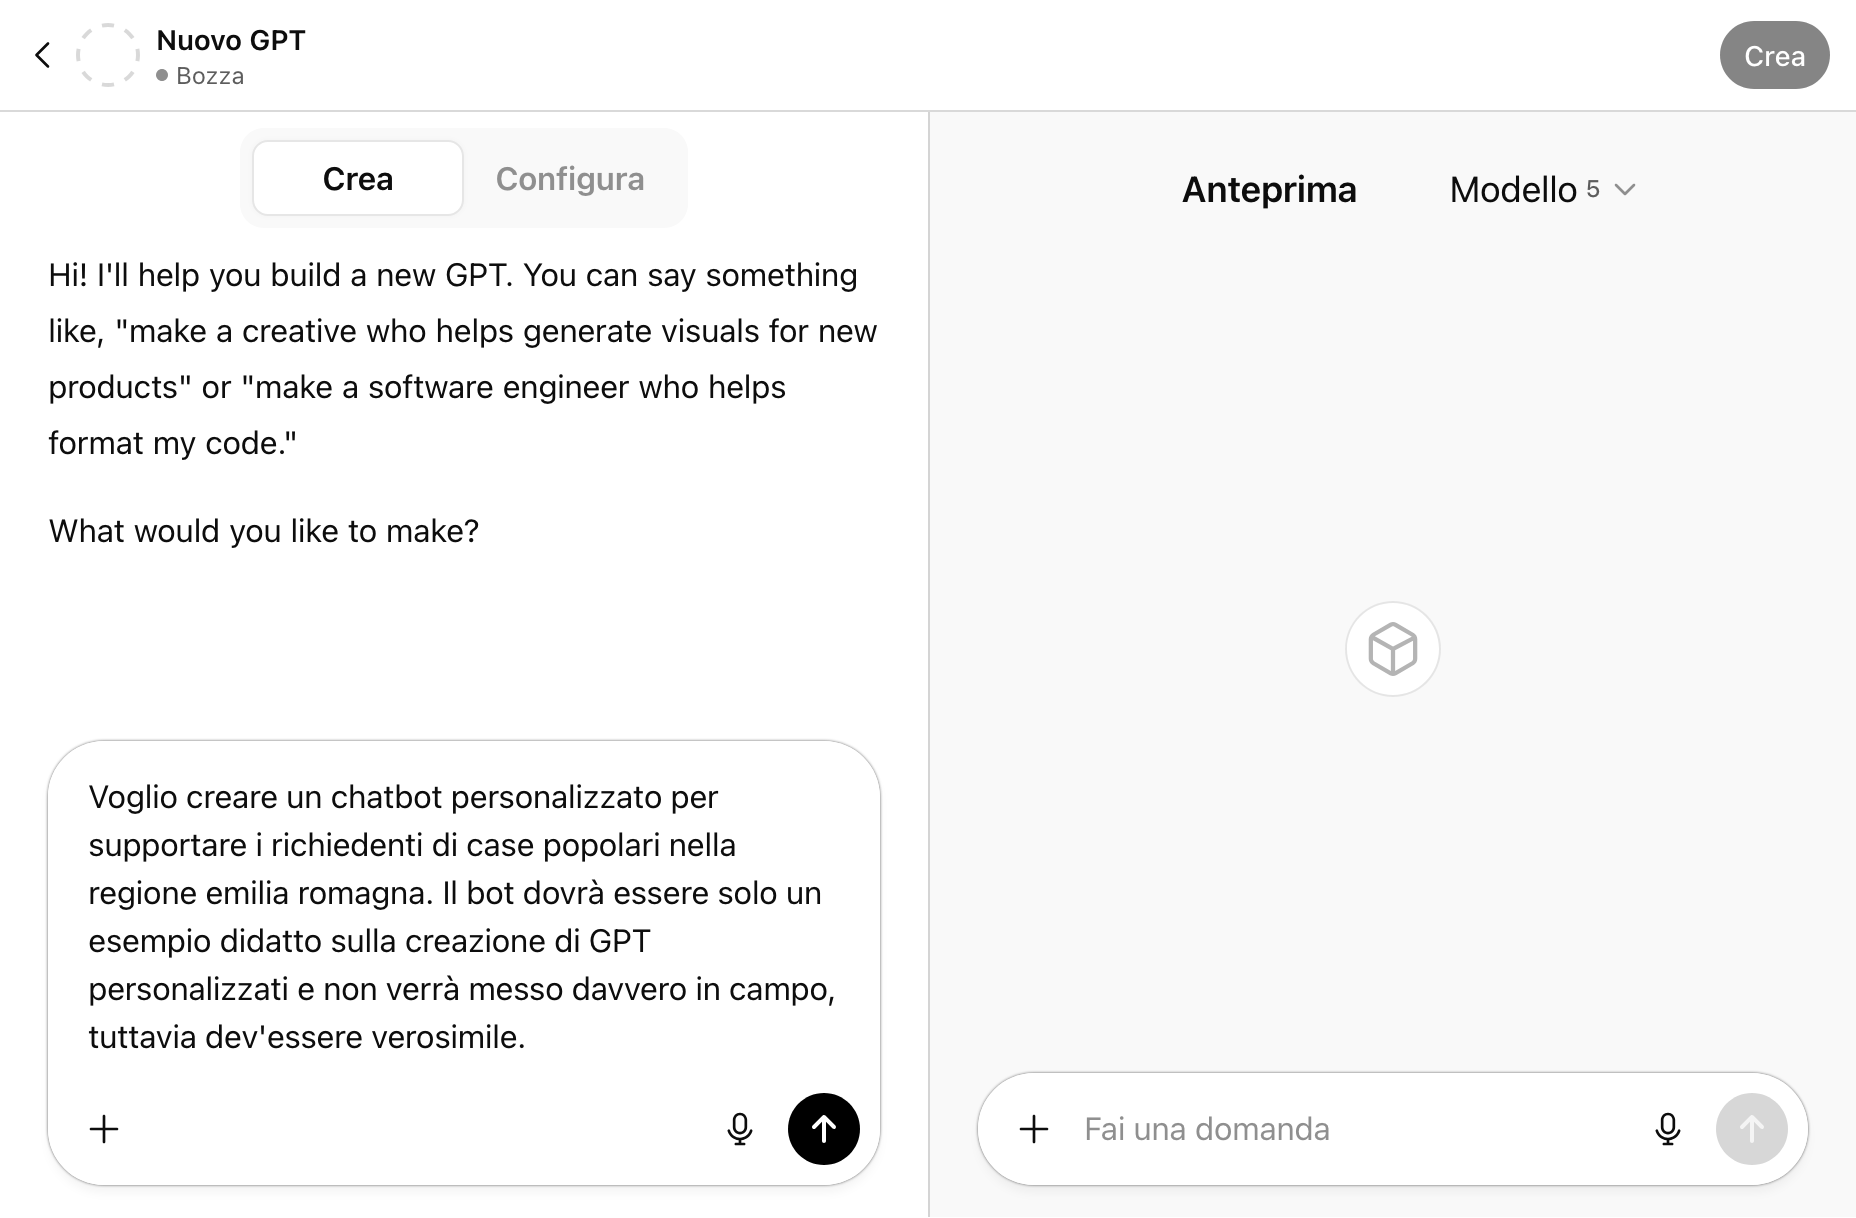Go back using the top-left arrow
1856x1218 pixels.
tap(42, 55)
